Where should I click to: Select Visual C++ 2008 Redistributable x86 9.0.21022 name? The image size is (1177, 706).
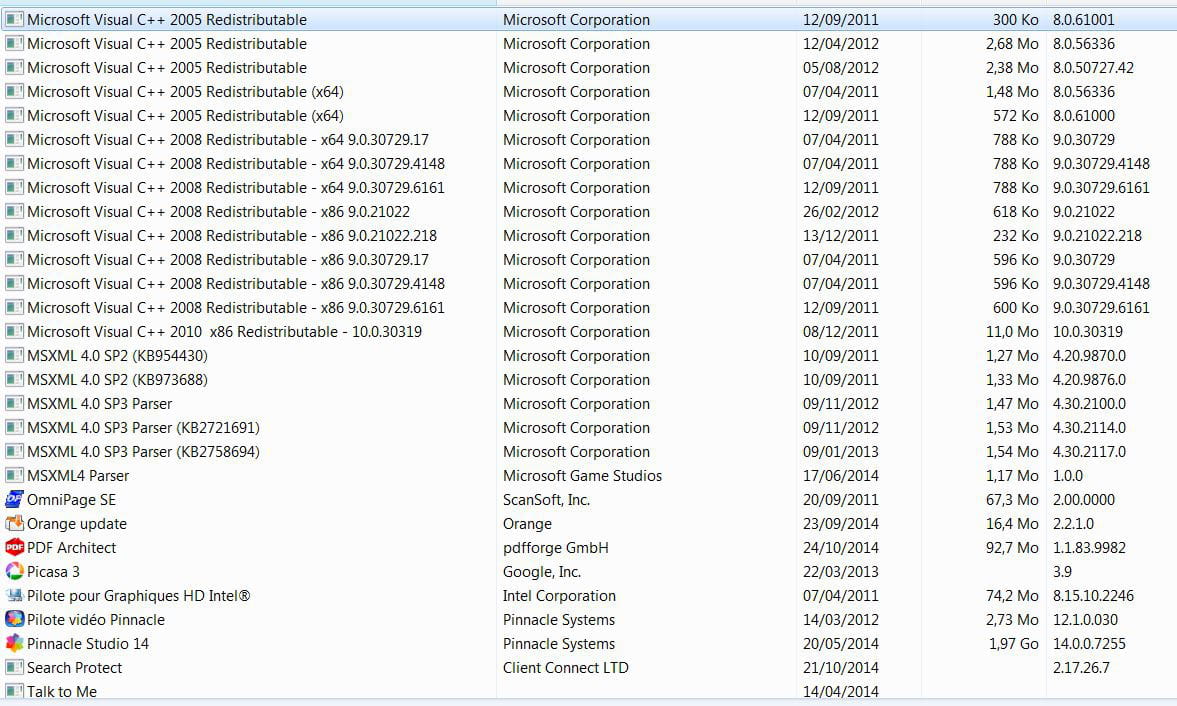[x=218, y=212]
